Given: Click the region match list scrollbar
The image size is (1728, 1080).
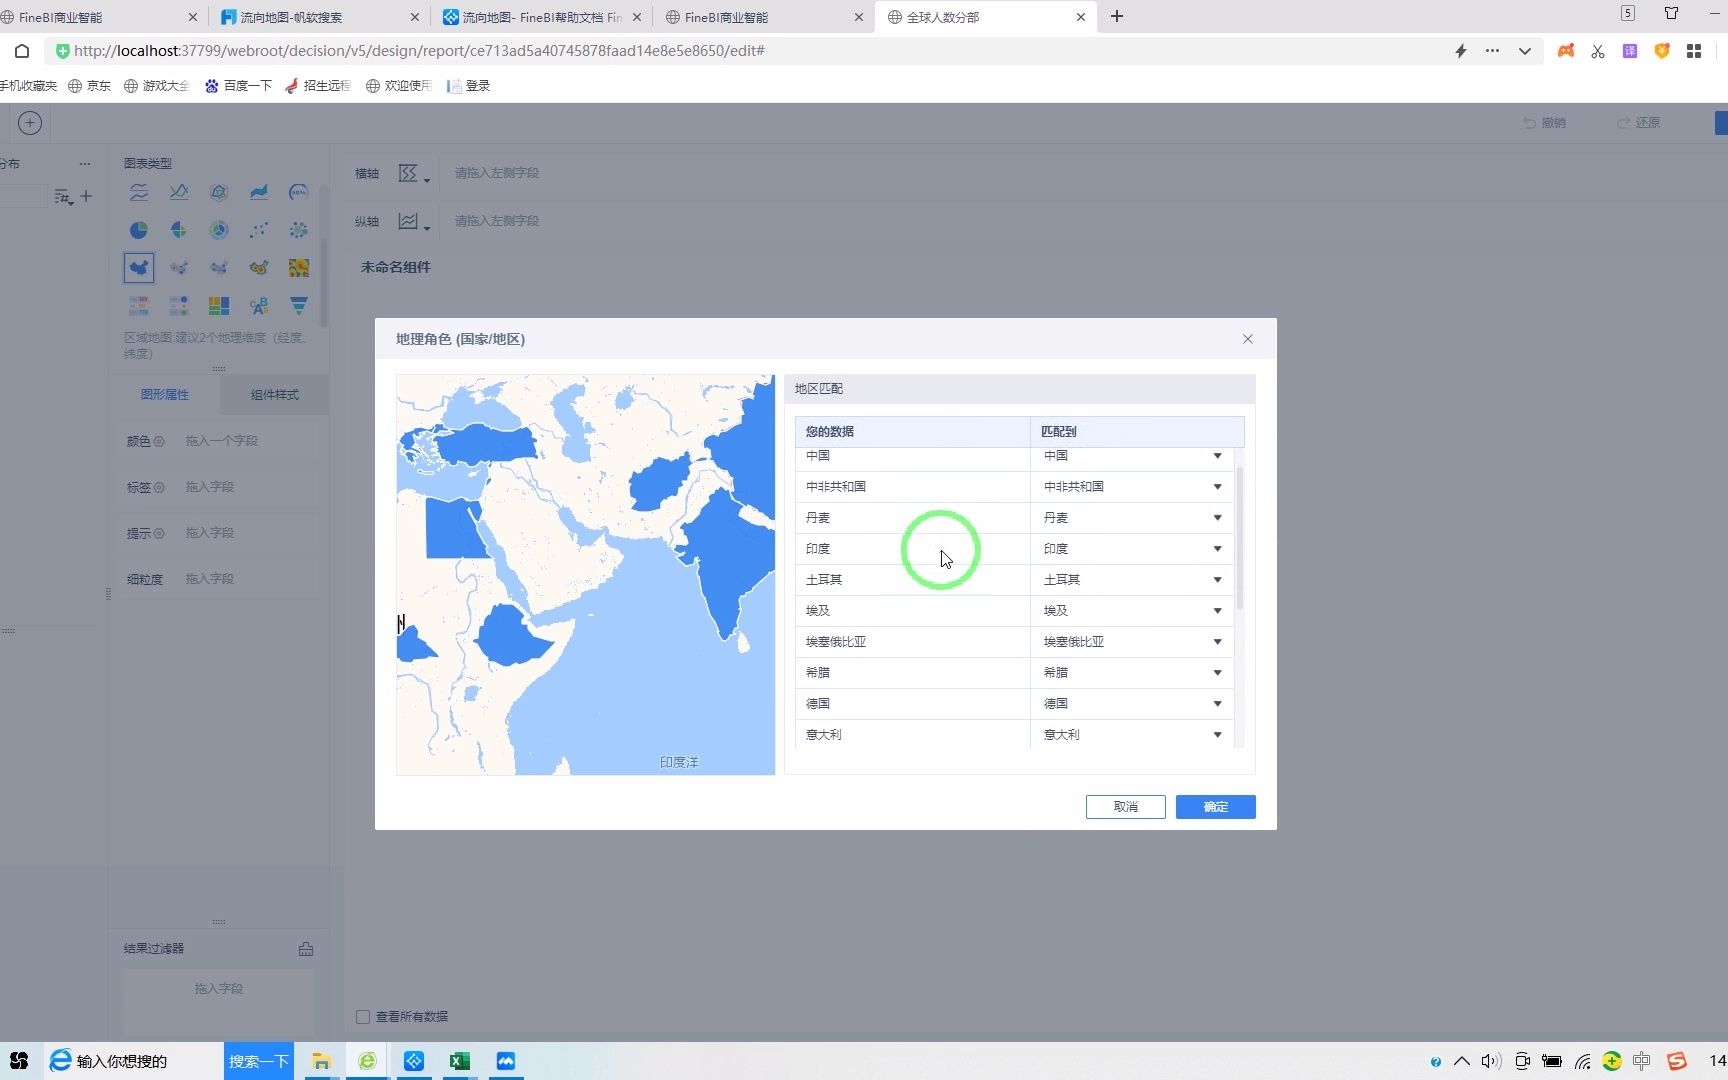Looking at the screenshot, I should [x=1240, y=538].
